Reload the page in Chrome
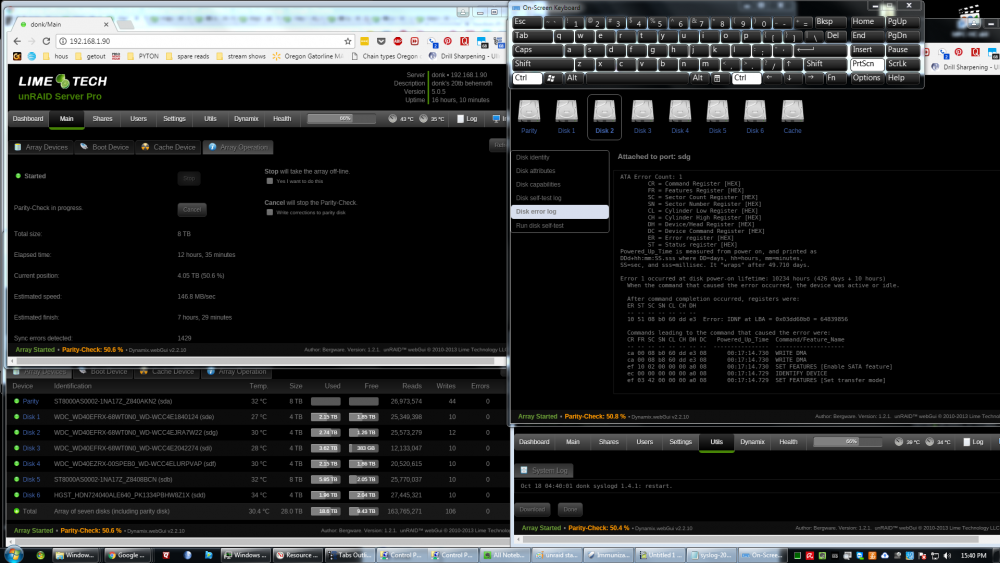The width and height of the screenshot is (1000, 563). [46, 41]
